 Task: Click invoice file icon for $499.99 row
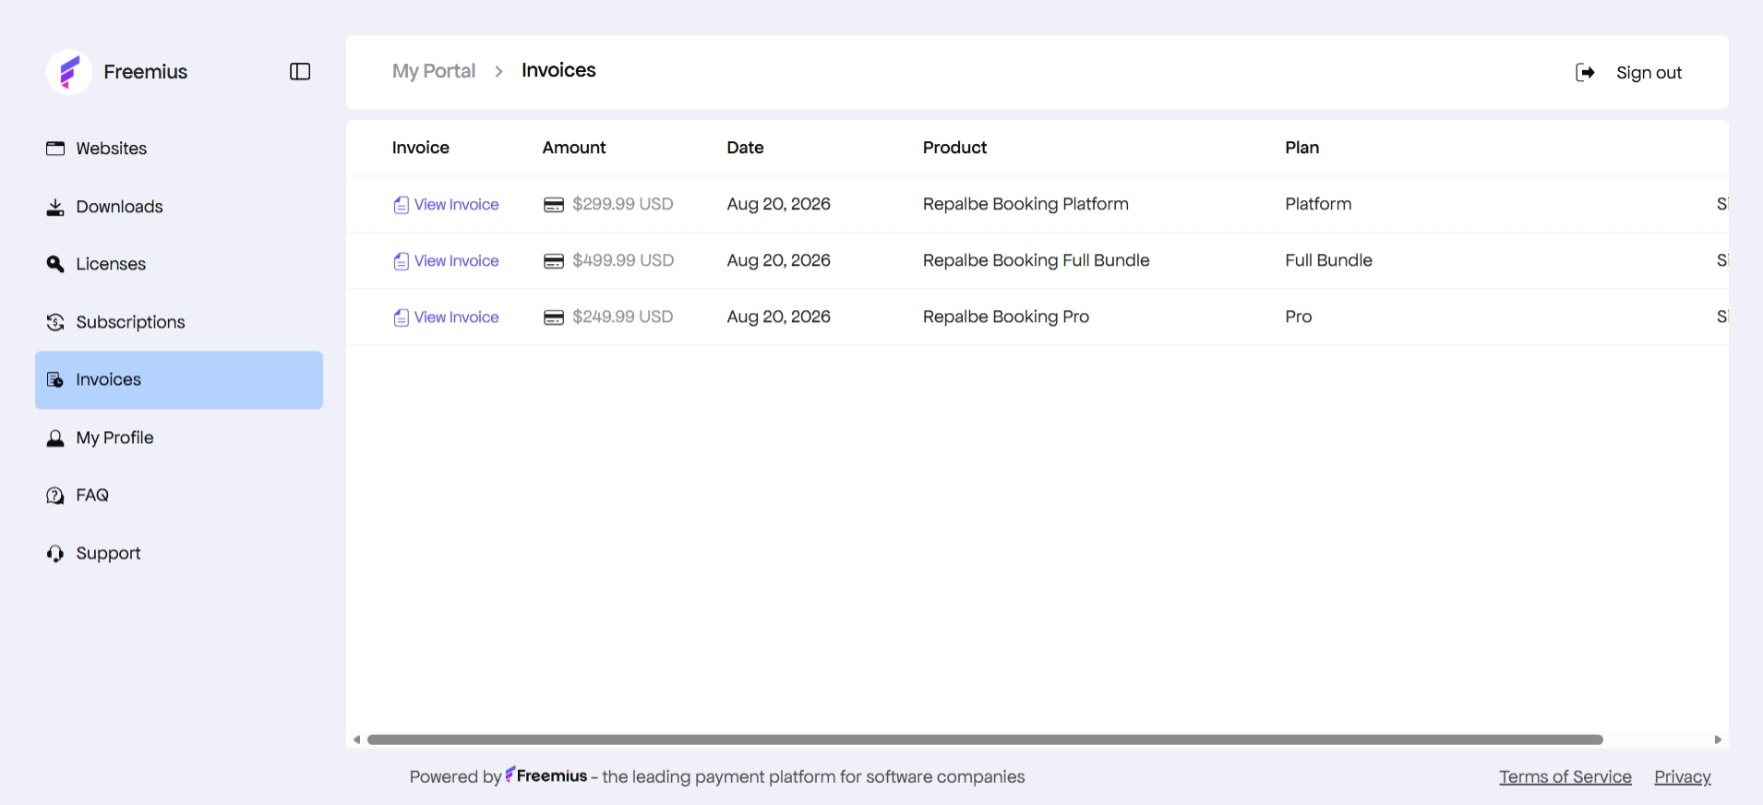(x=401, y=261)
